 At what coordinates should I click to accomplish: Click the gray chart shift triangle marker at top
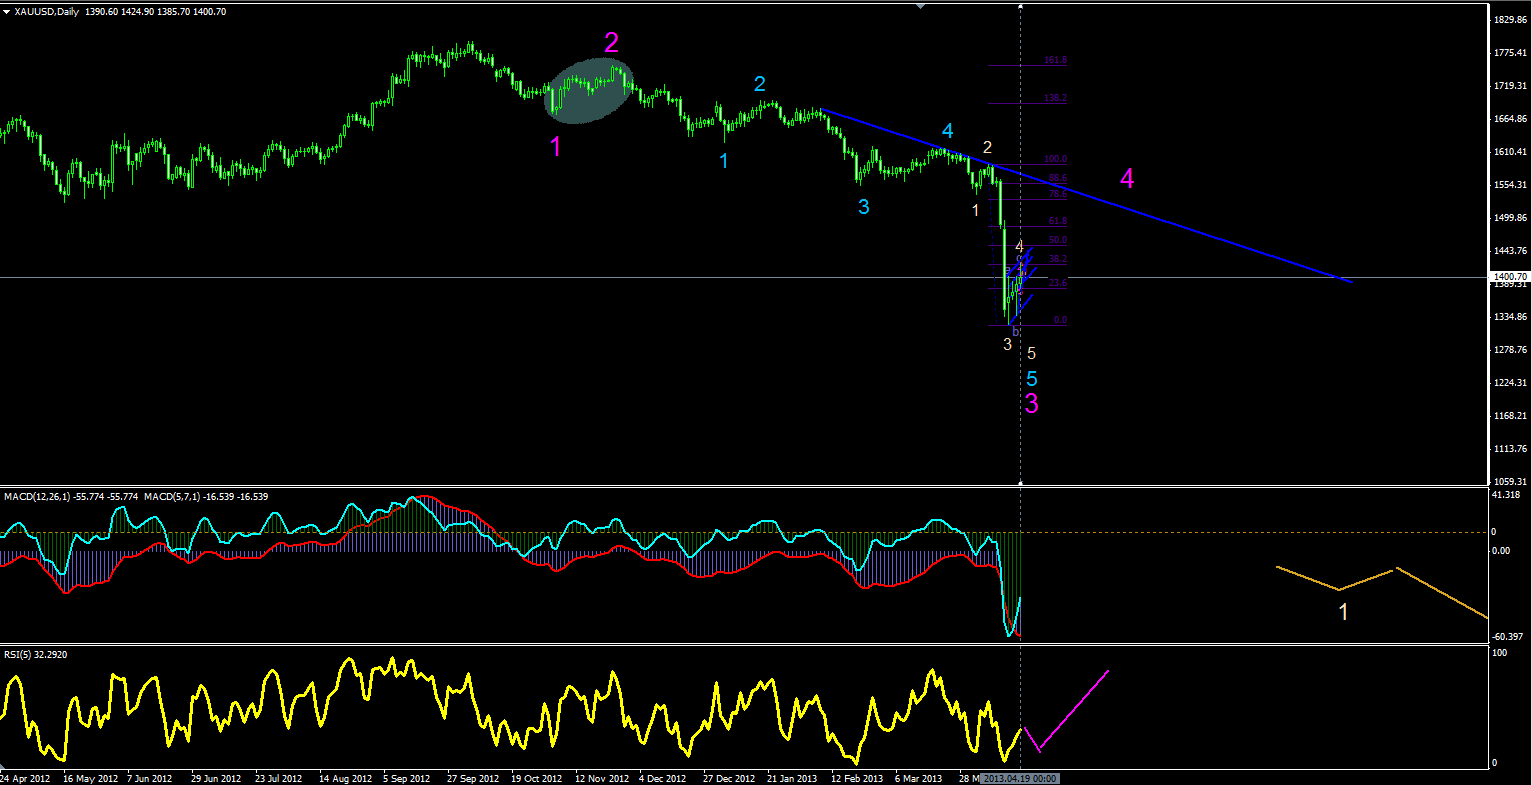point(921,5)
